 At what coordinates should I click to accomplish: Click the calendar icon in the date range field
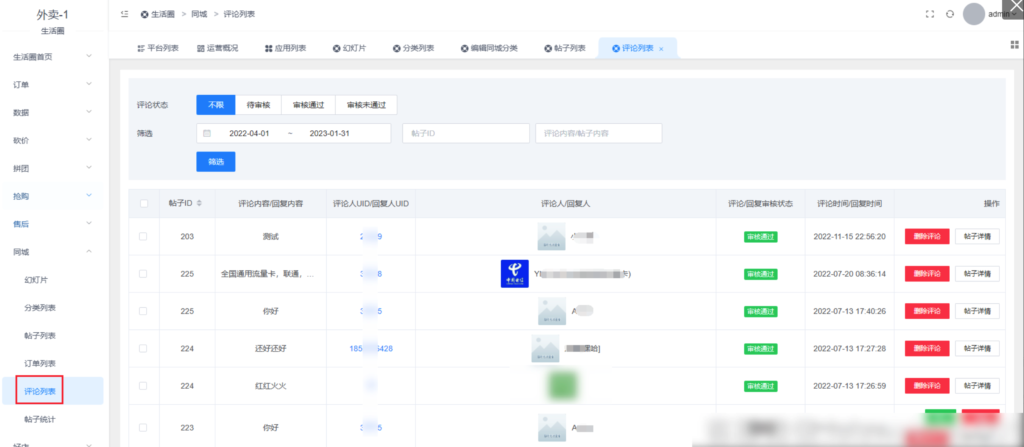click(207, 133)
